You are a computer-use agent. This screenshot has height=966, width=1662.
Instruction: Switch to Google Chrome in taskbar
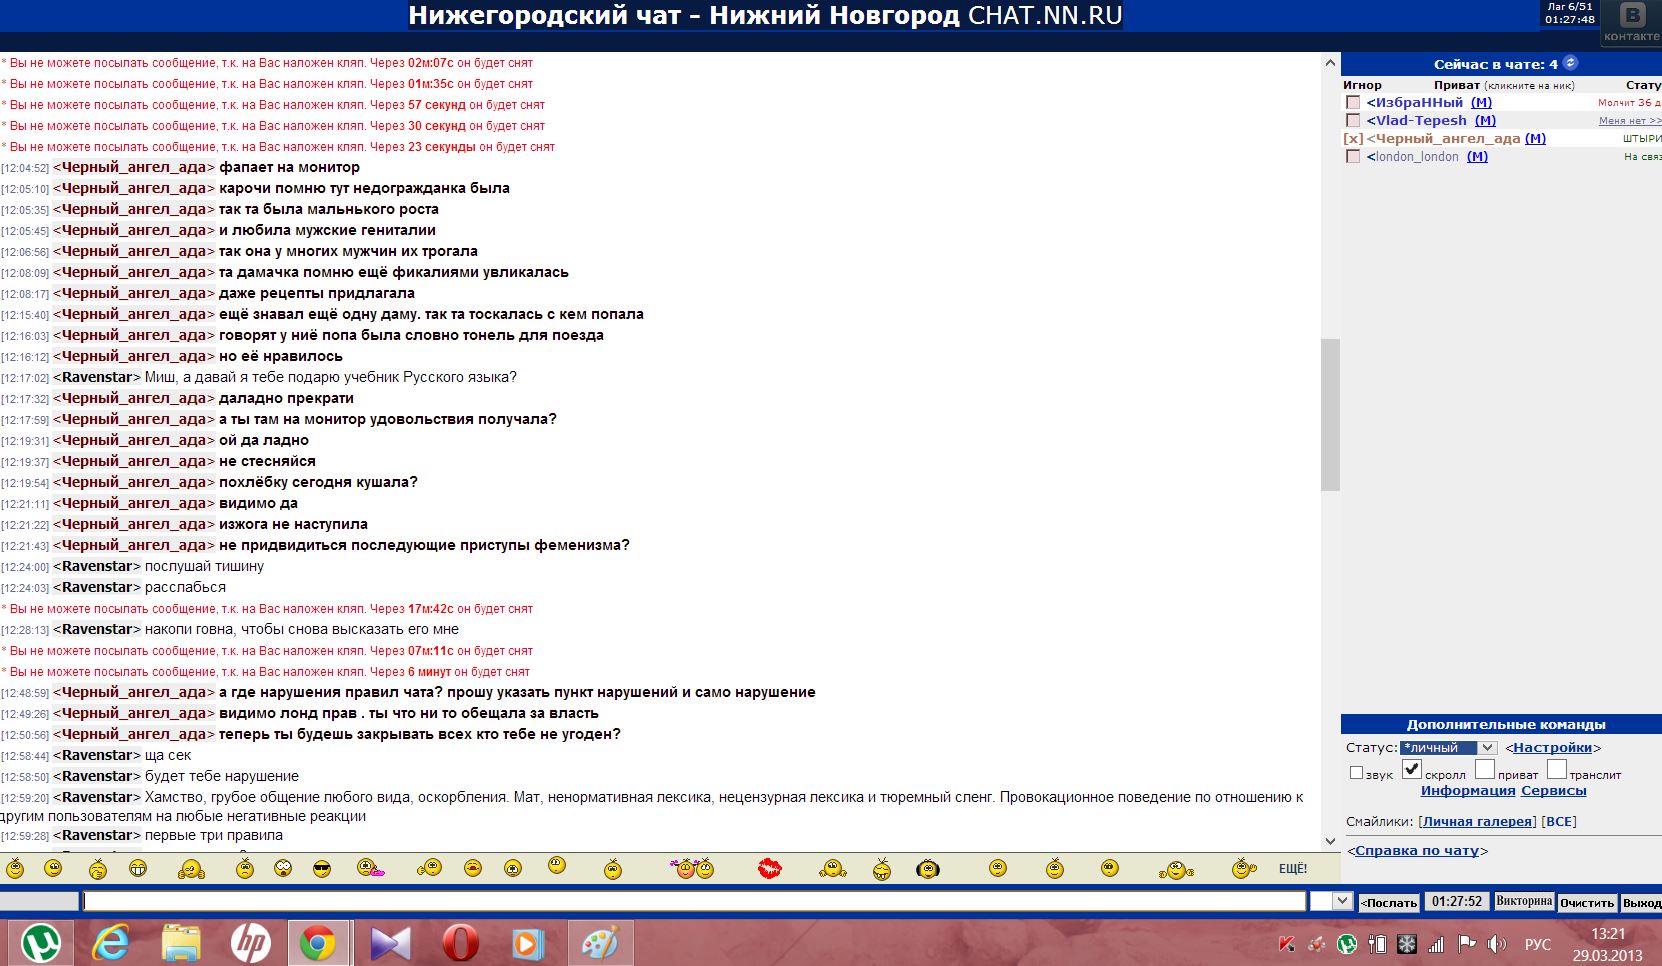319,943
